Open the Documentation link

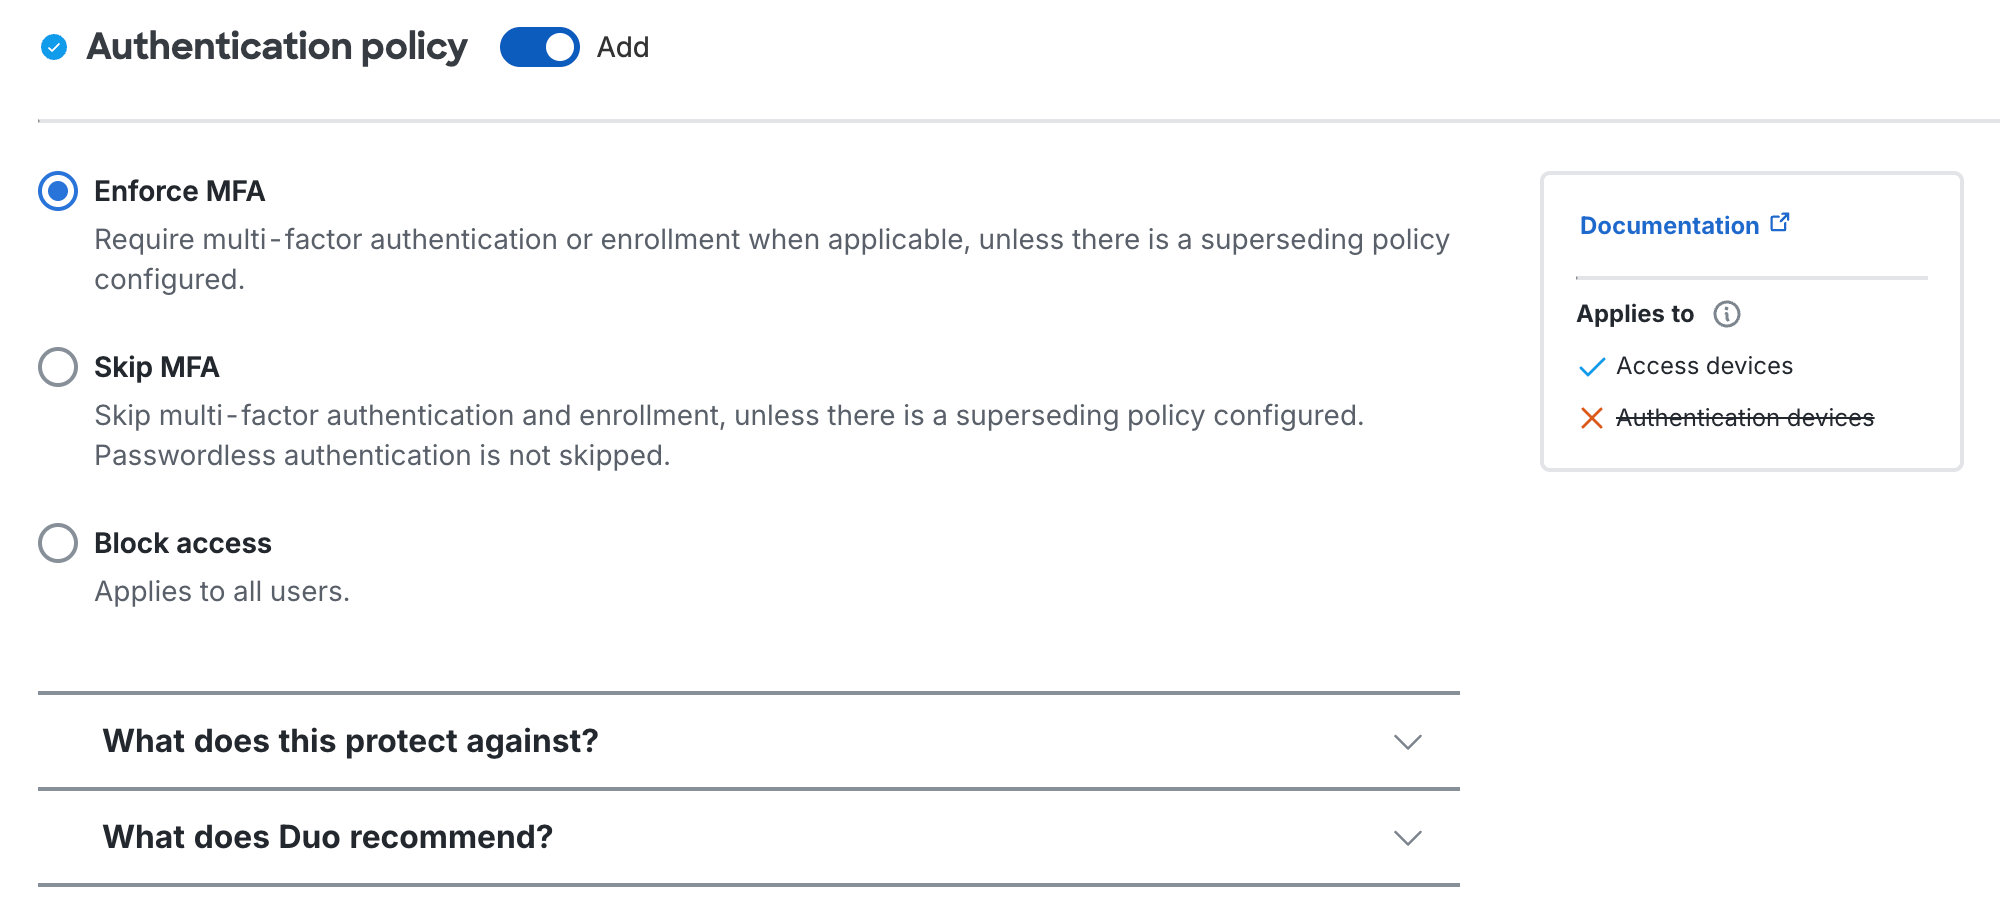1669,225
